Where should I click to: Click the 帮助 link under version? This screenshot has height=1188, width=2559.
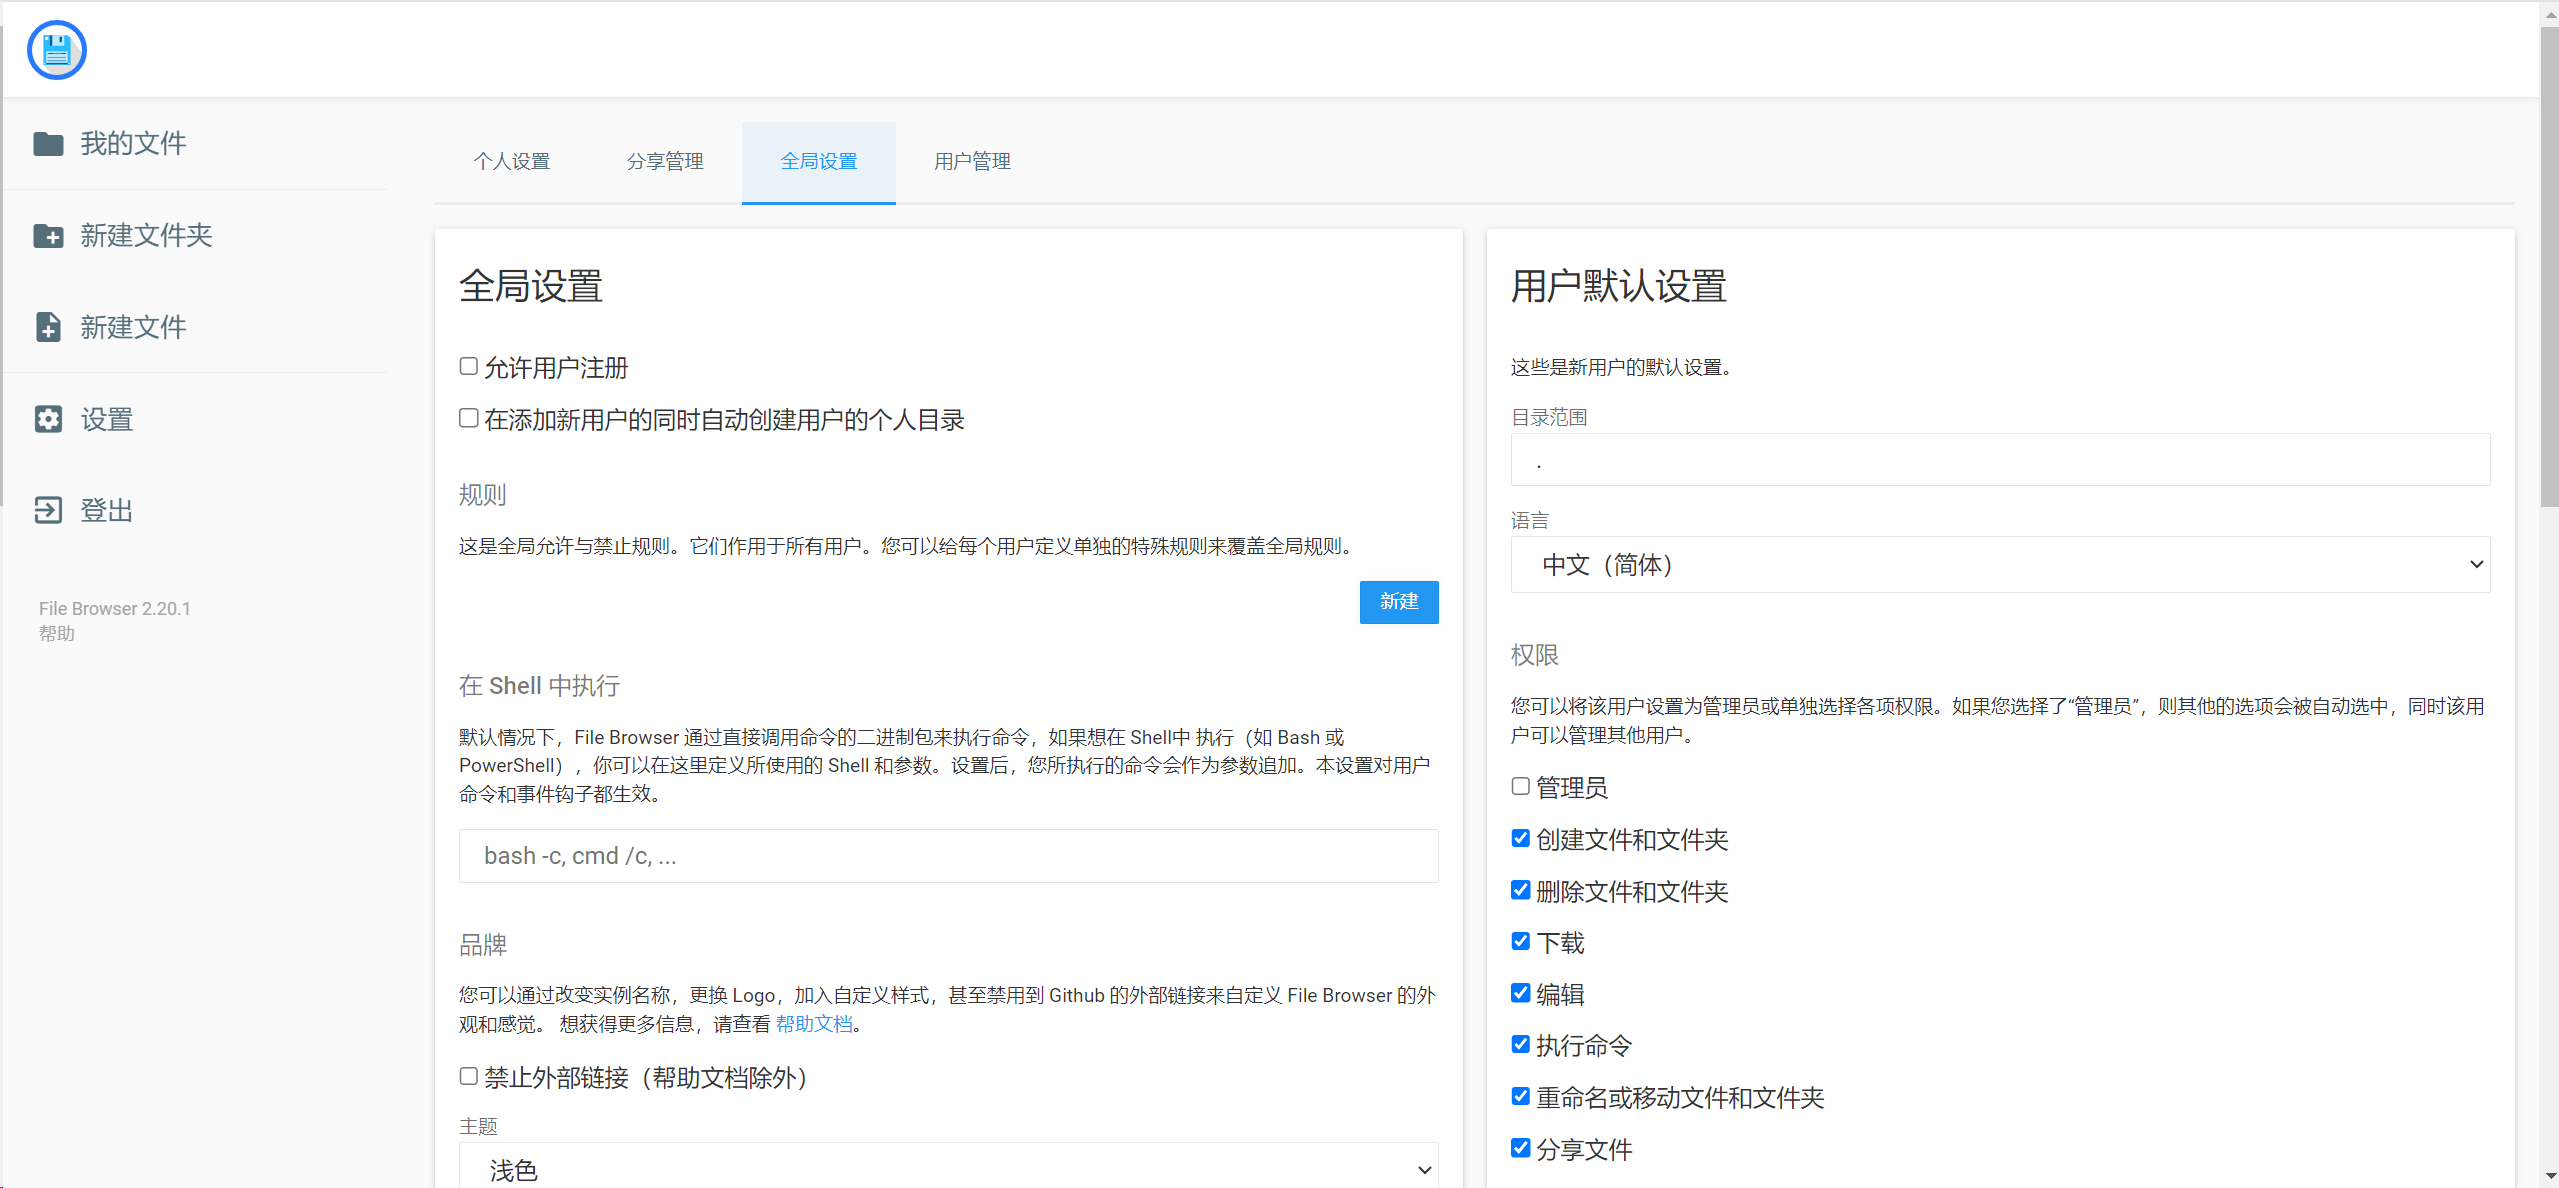click(x=57, y=634)
